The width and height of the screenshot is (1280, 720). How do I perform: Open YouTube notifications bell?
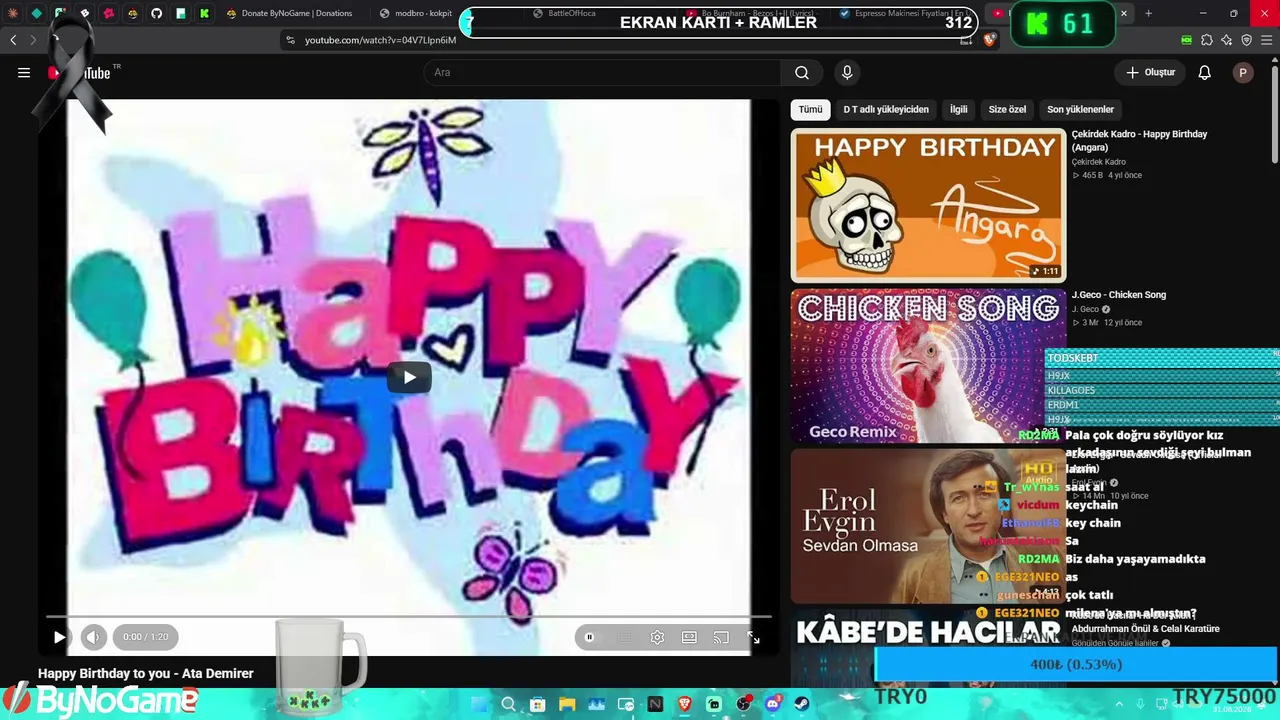(1205, 72)
